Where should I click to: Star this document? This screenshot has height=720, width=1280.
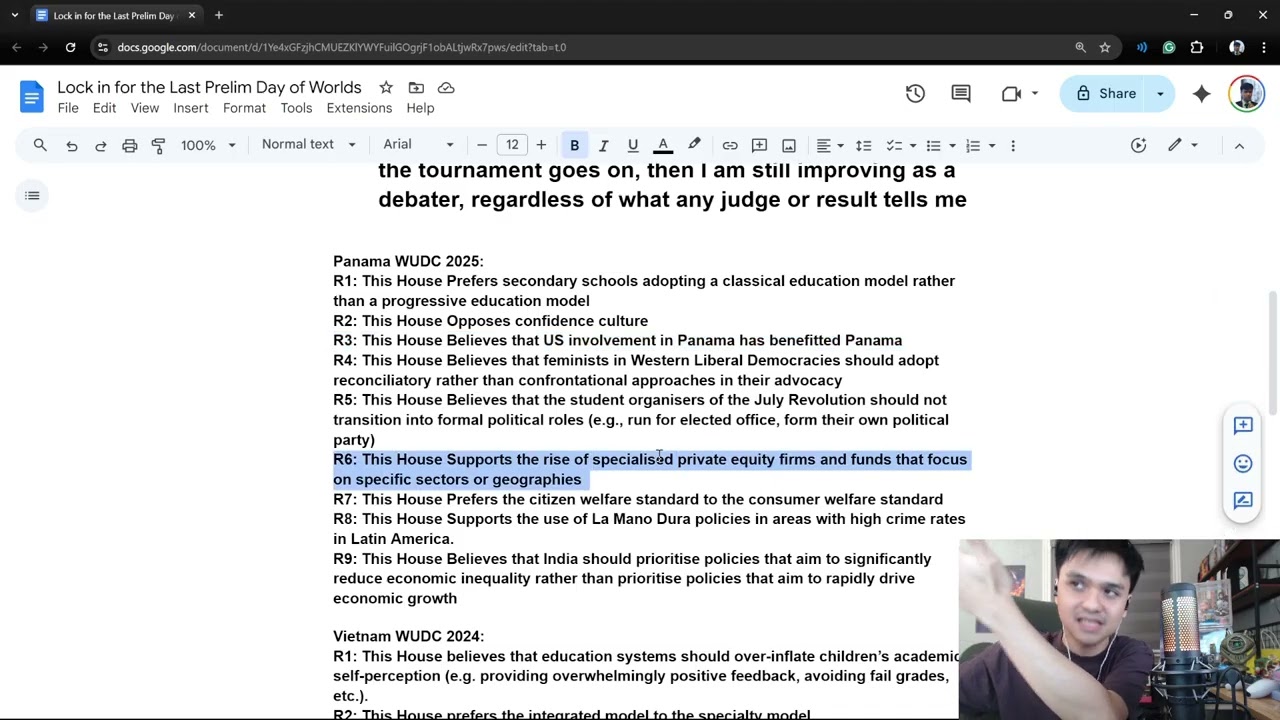point(385,88)
